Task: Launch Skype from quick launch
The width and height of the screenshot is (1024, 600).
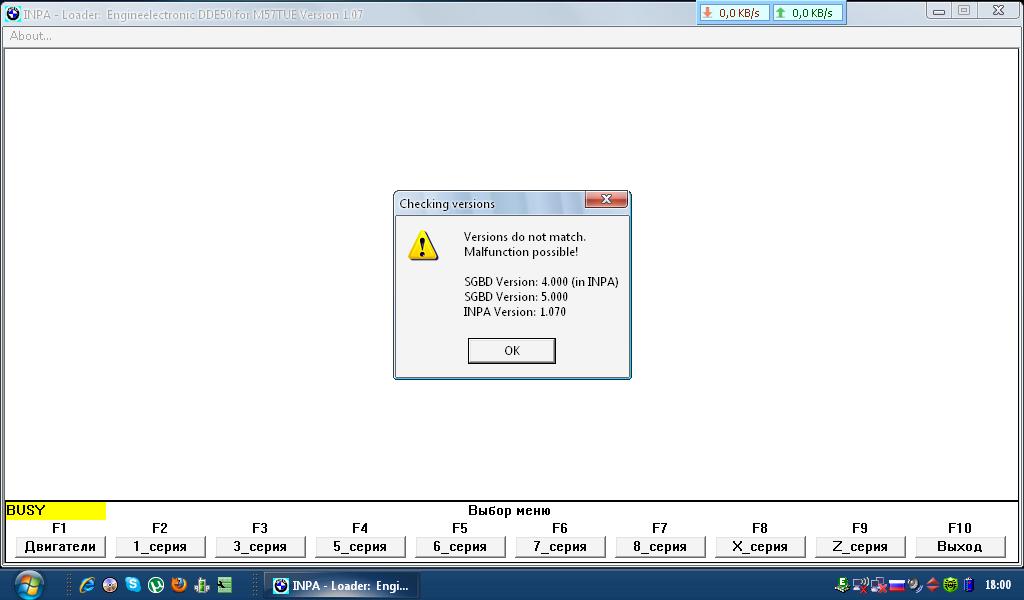Action: tap(133, 584)
